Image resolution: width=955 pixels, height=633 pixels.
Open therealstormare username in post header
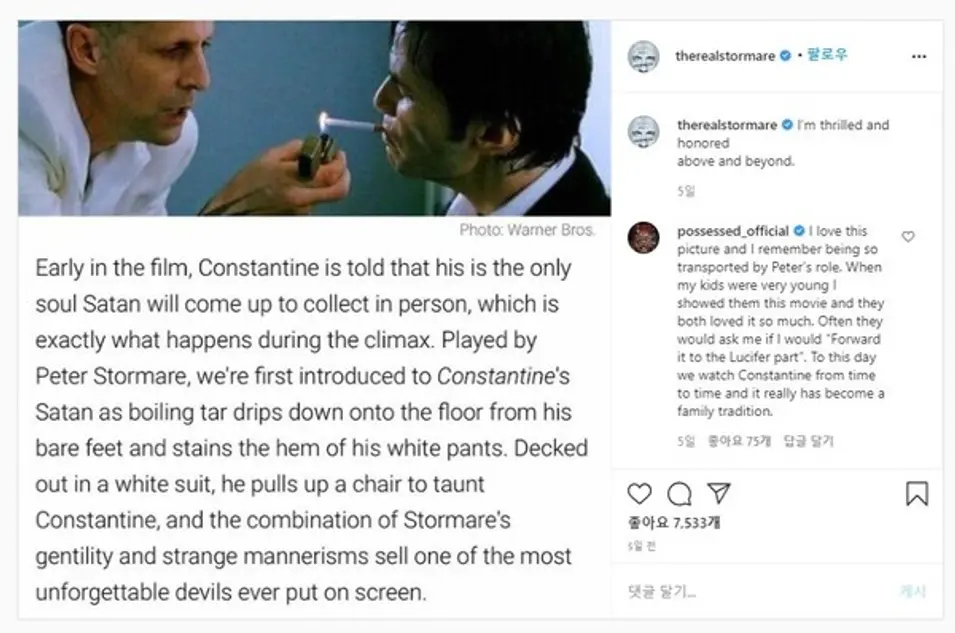pos(725,56)
